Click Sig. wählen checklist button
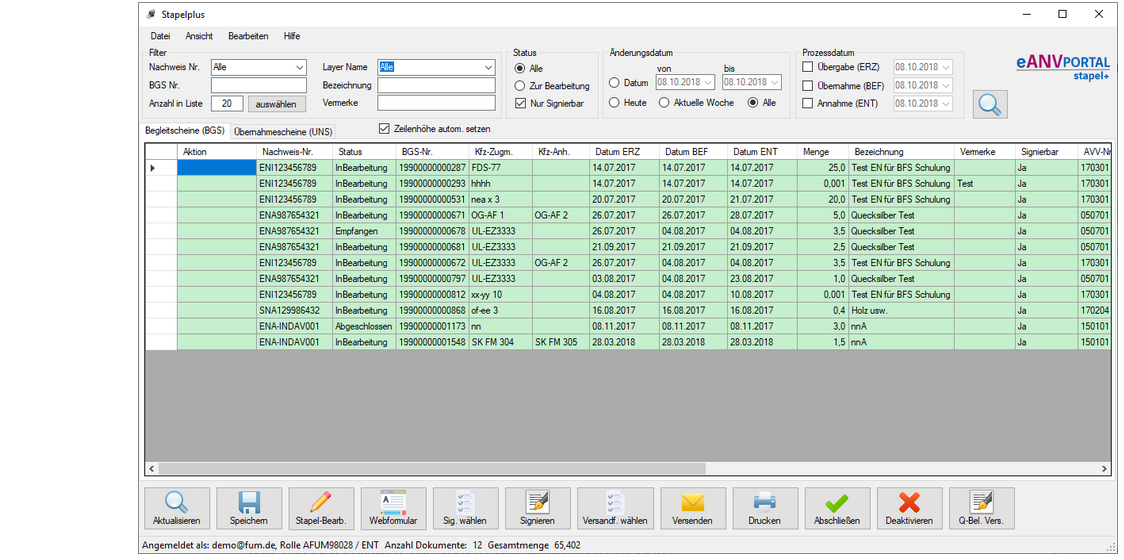This screenshot has width=1124, height=560. pos(465,508)
